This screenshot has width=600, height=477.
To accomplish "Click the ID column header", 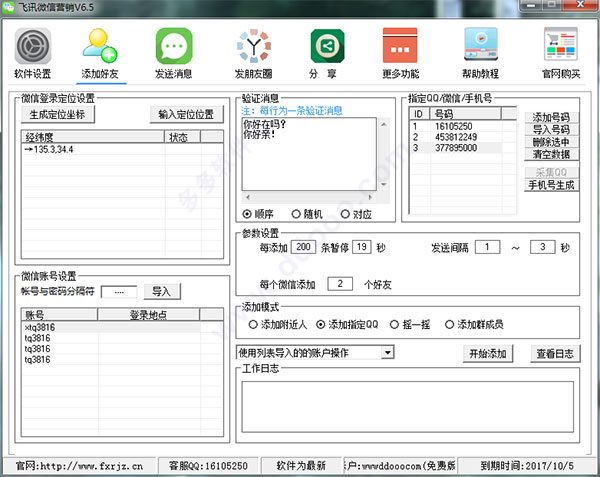I will click(420, 114).
